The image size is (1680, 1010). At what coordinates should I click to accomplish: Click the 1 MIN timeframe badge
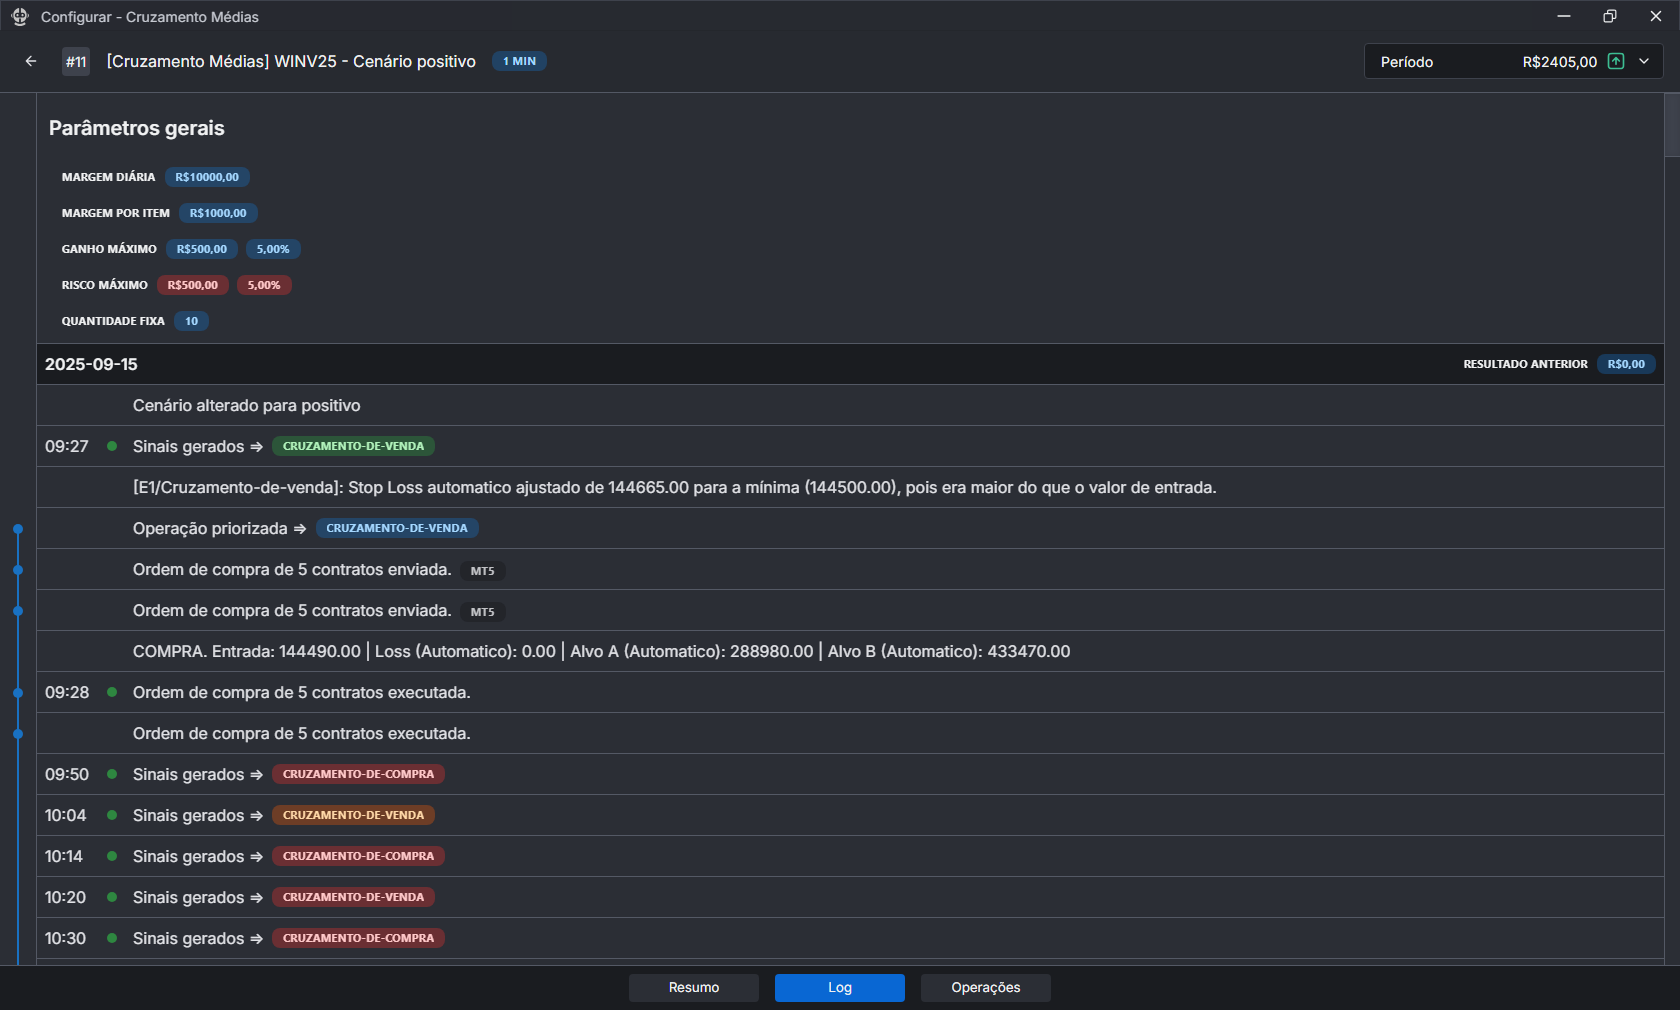click(x=519, y=61)
